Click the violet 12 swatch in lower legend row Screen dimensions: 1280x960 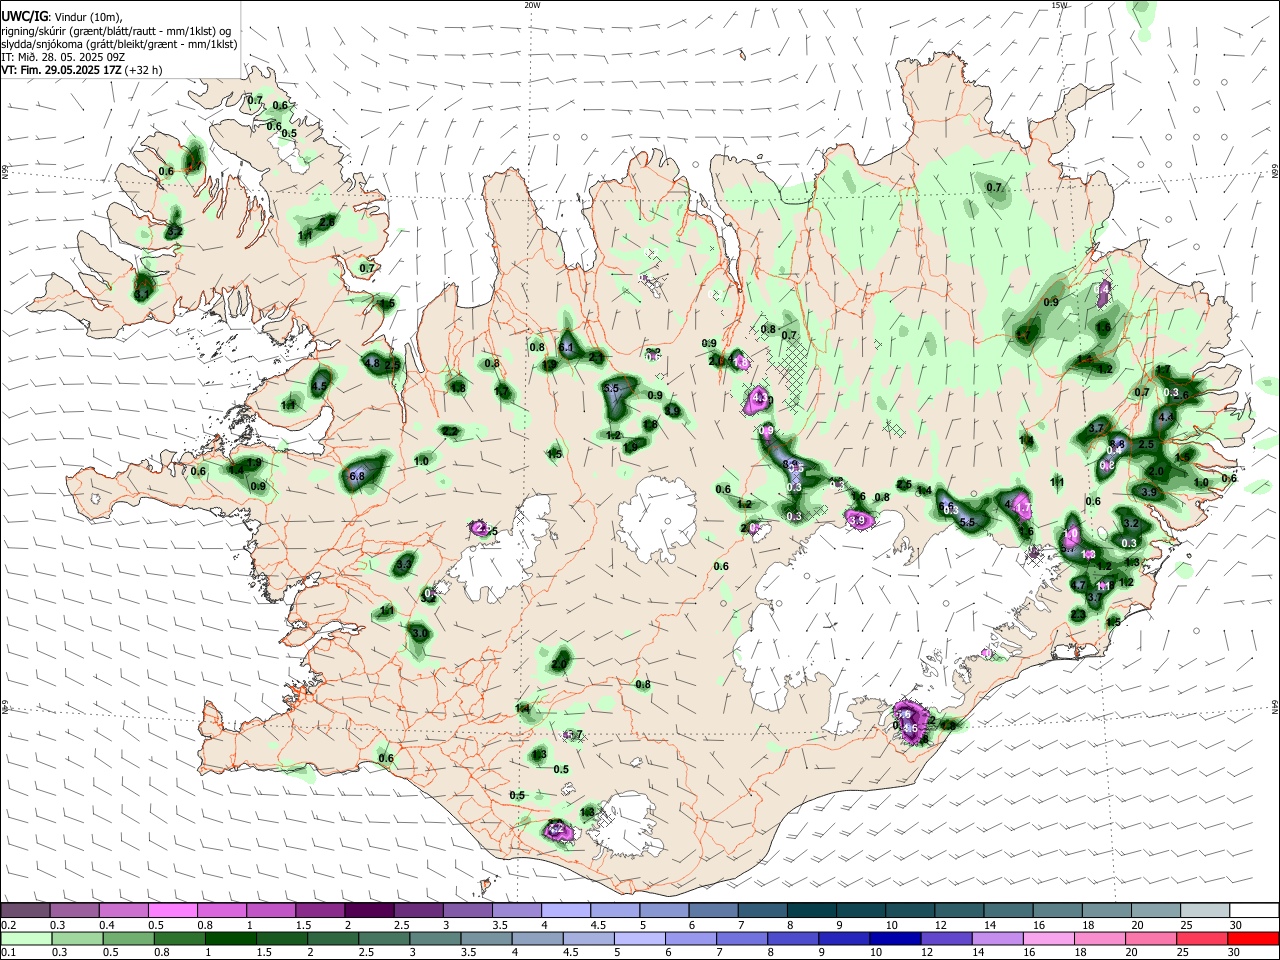coord(947,938)
